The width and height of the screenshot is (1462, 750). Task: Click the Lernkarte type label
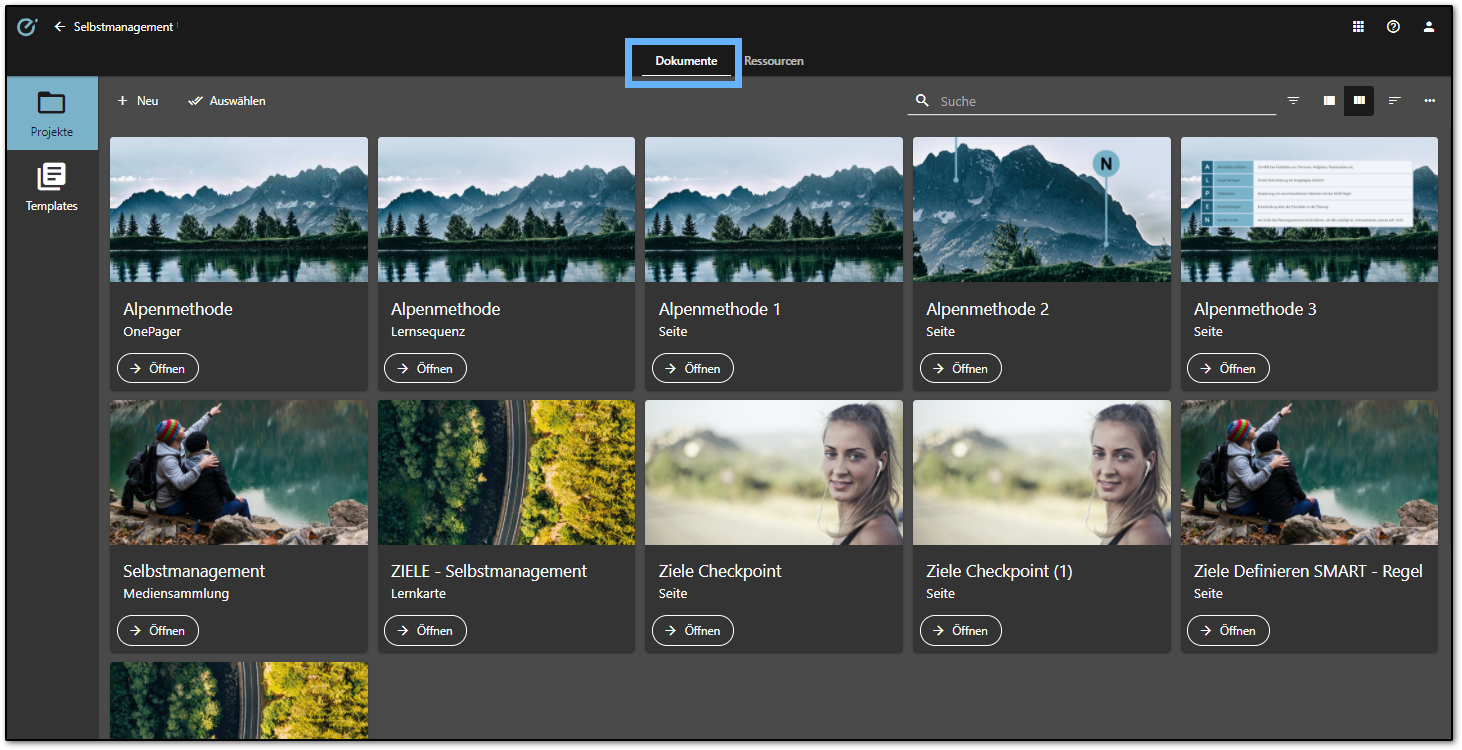coord(418,594)
